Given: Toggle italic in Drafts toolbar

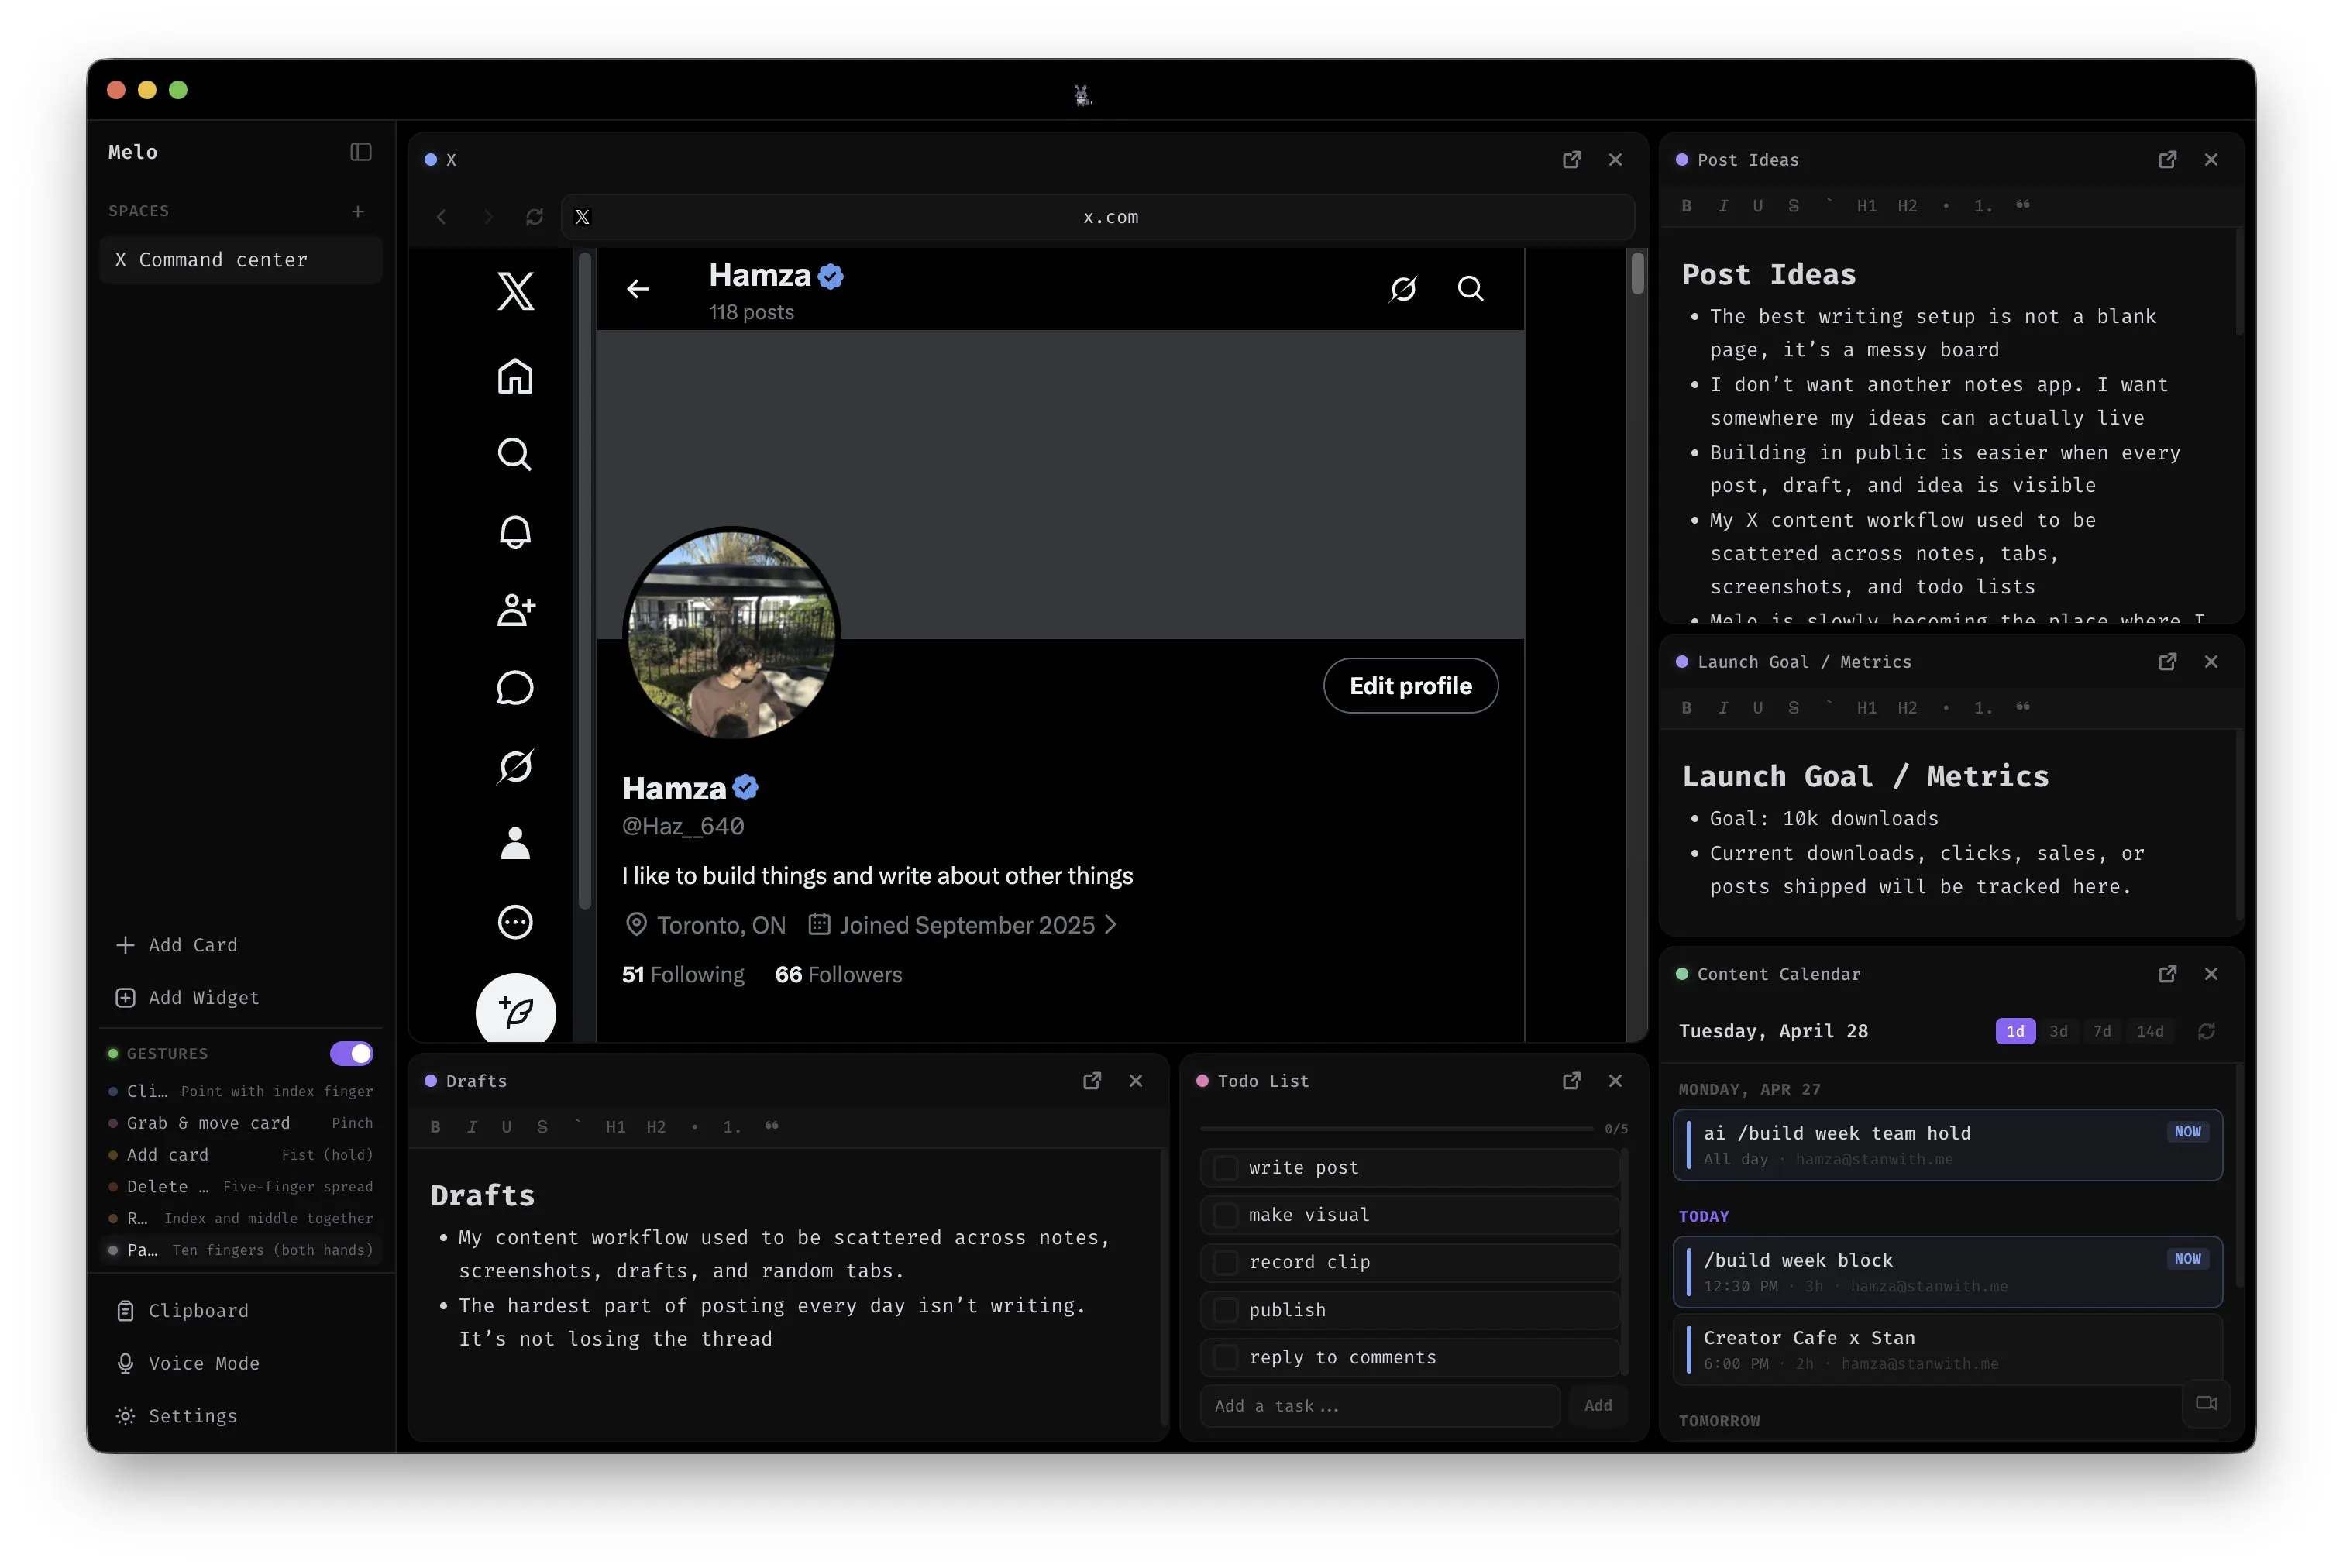Looking at the screenshot, I should point(472,1127).
